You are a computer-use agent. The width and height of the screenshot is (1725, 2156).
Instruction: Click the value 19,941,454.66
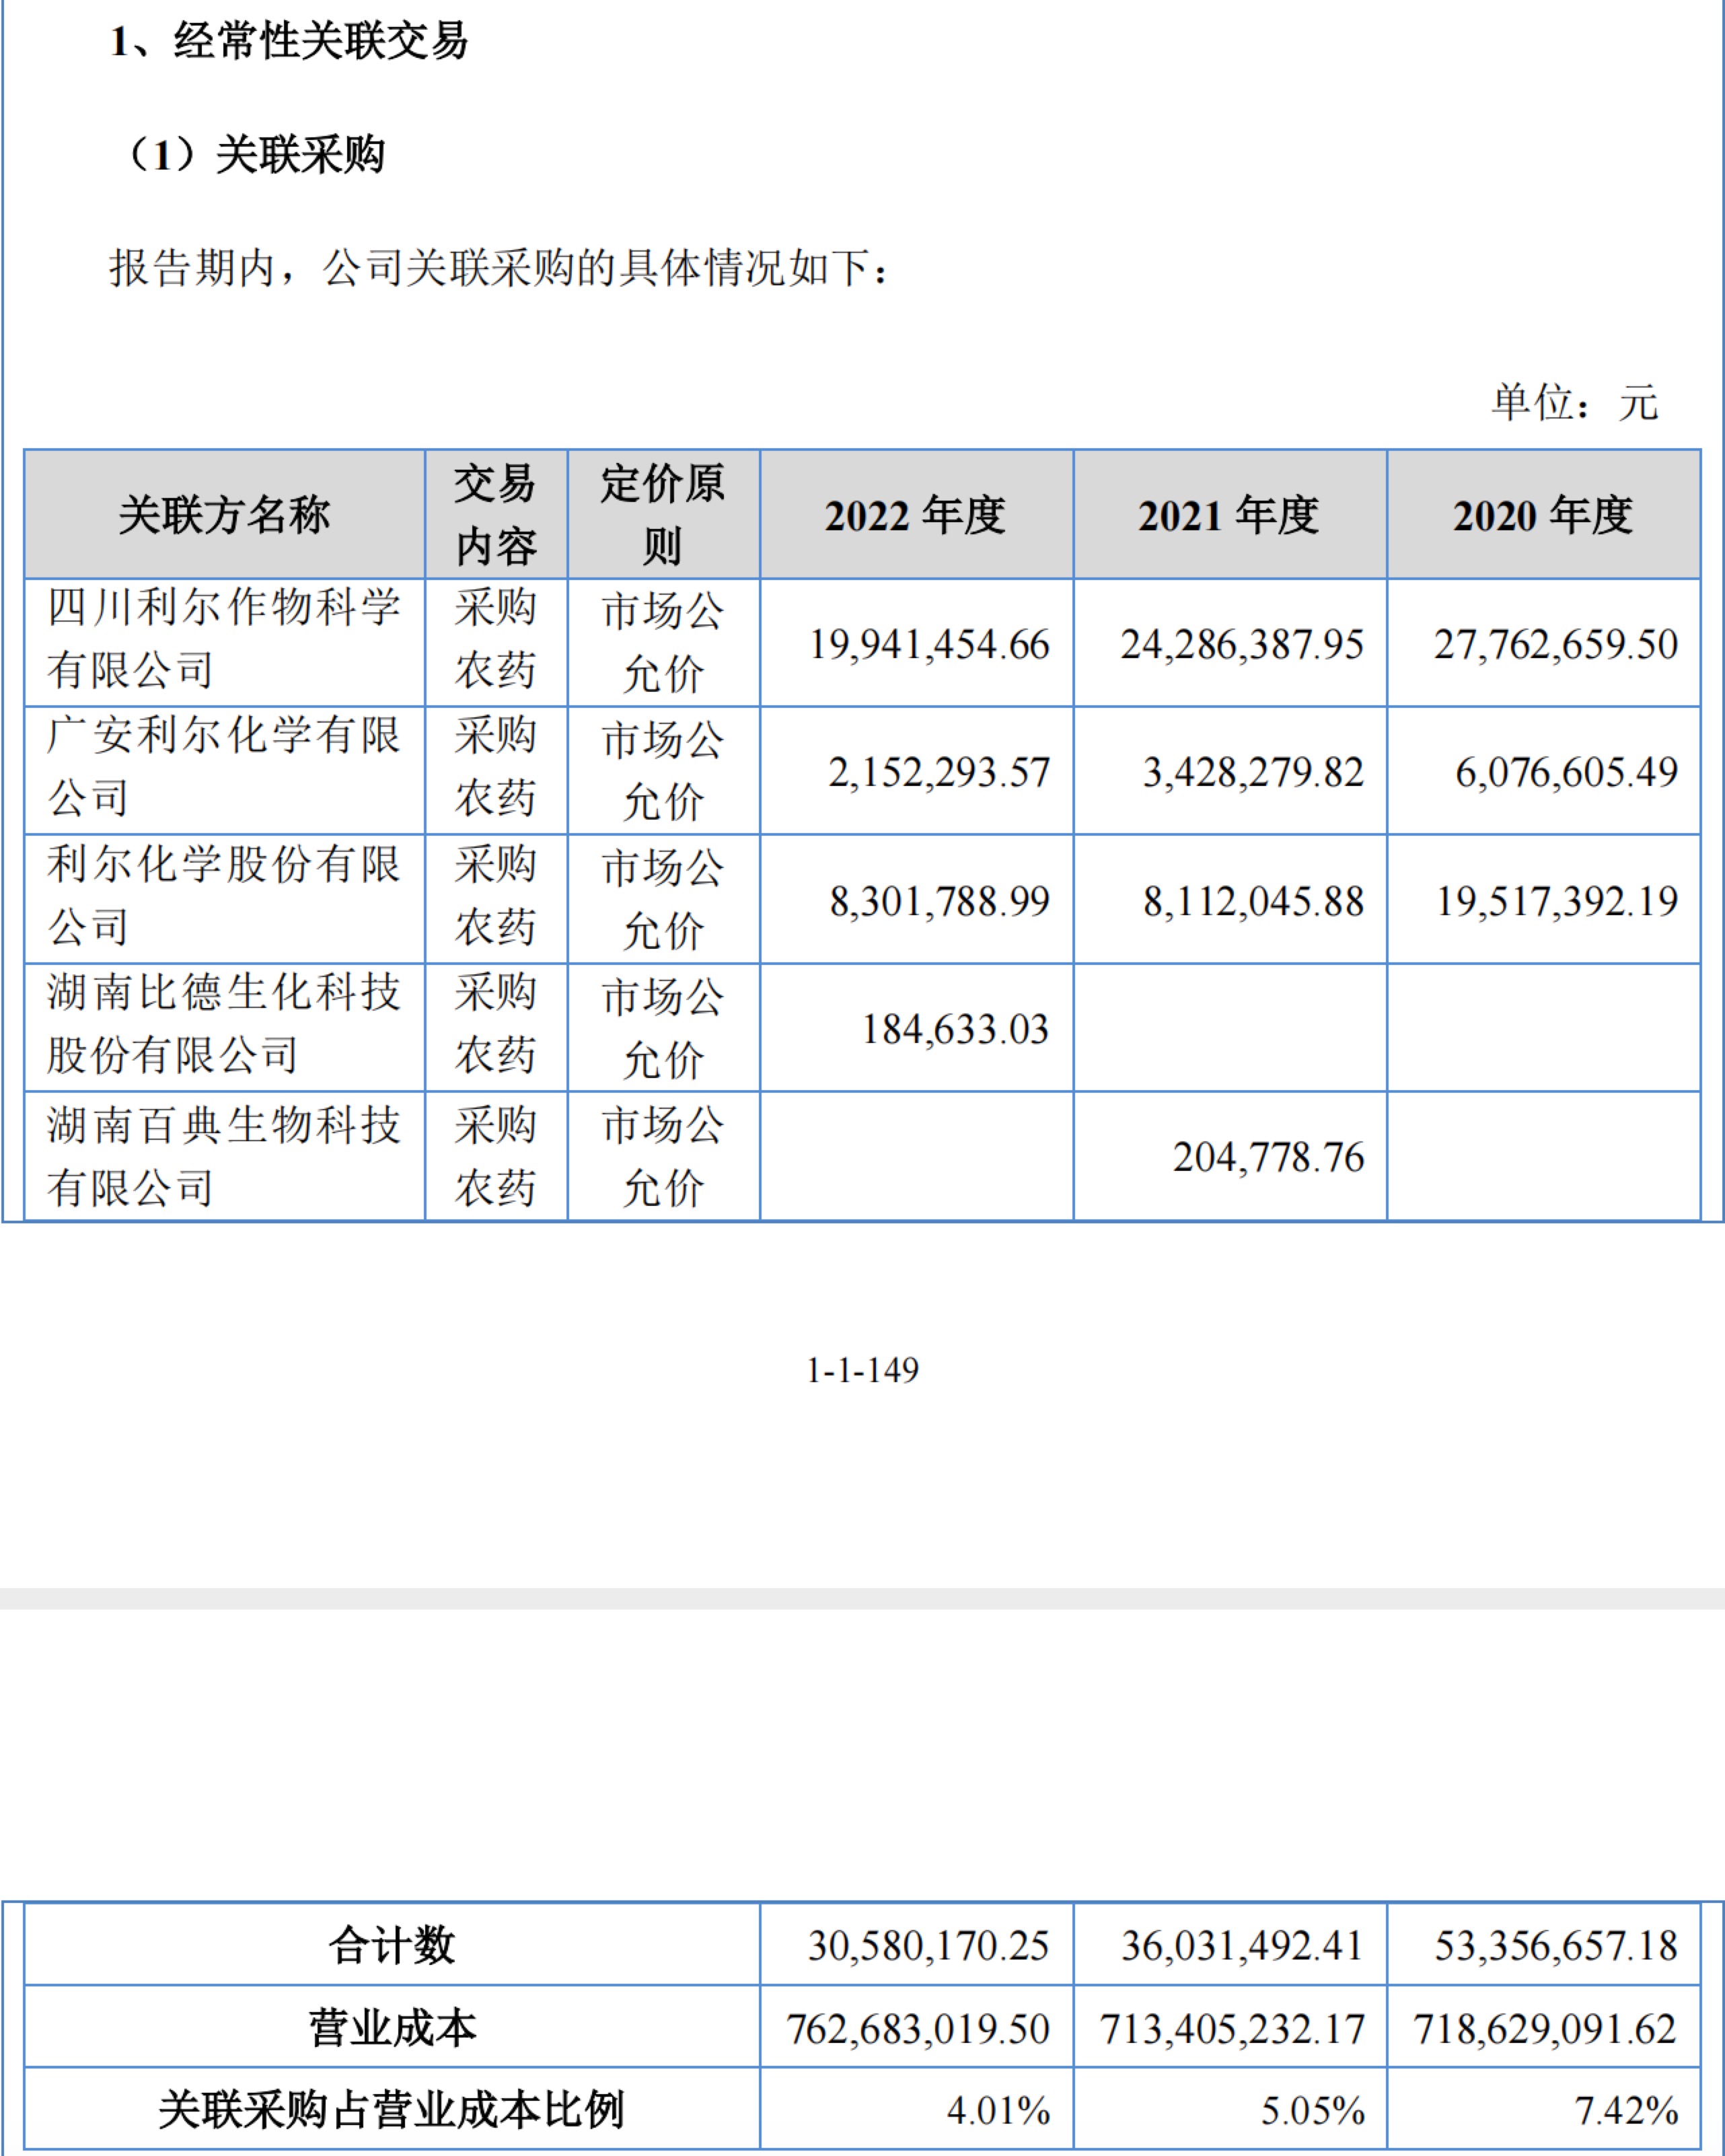[929, 645]
